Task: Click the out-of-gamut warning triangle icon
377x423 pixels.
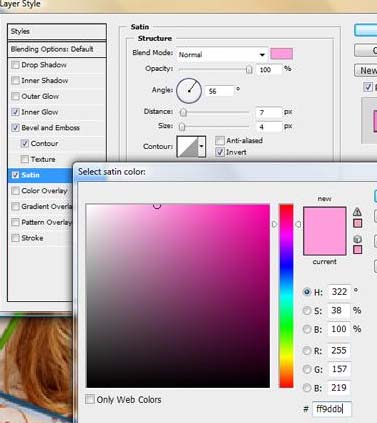Action: (357, 212)
